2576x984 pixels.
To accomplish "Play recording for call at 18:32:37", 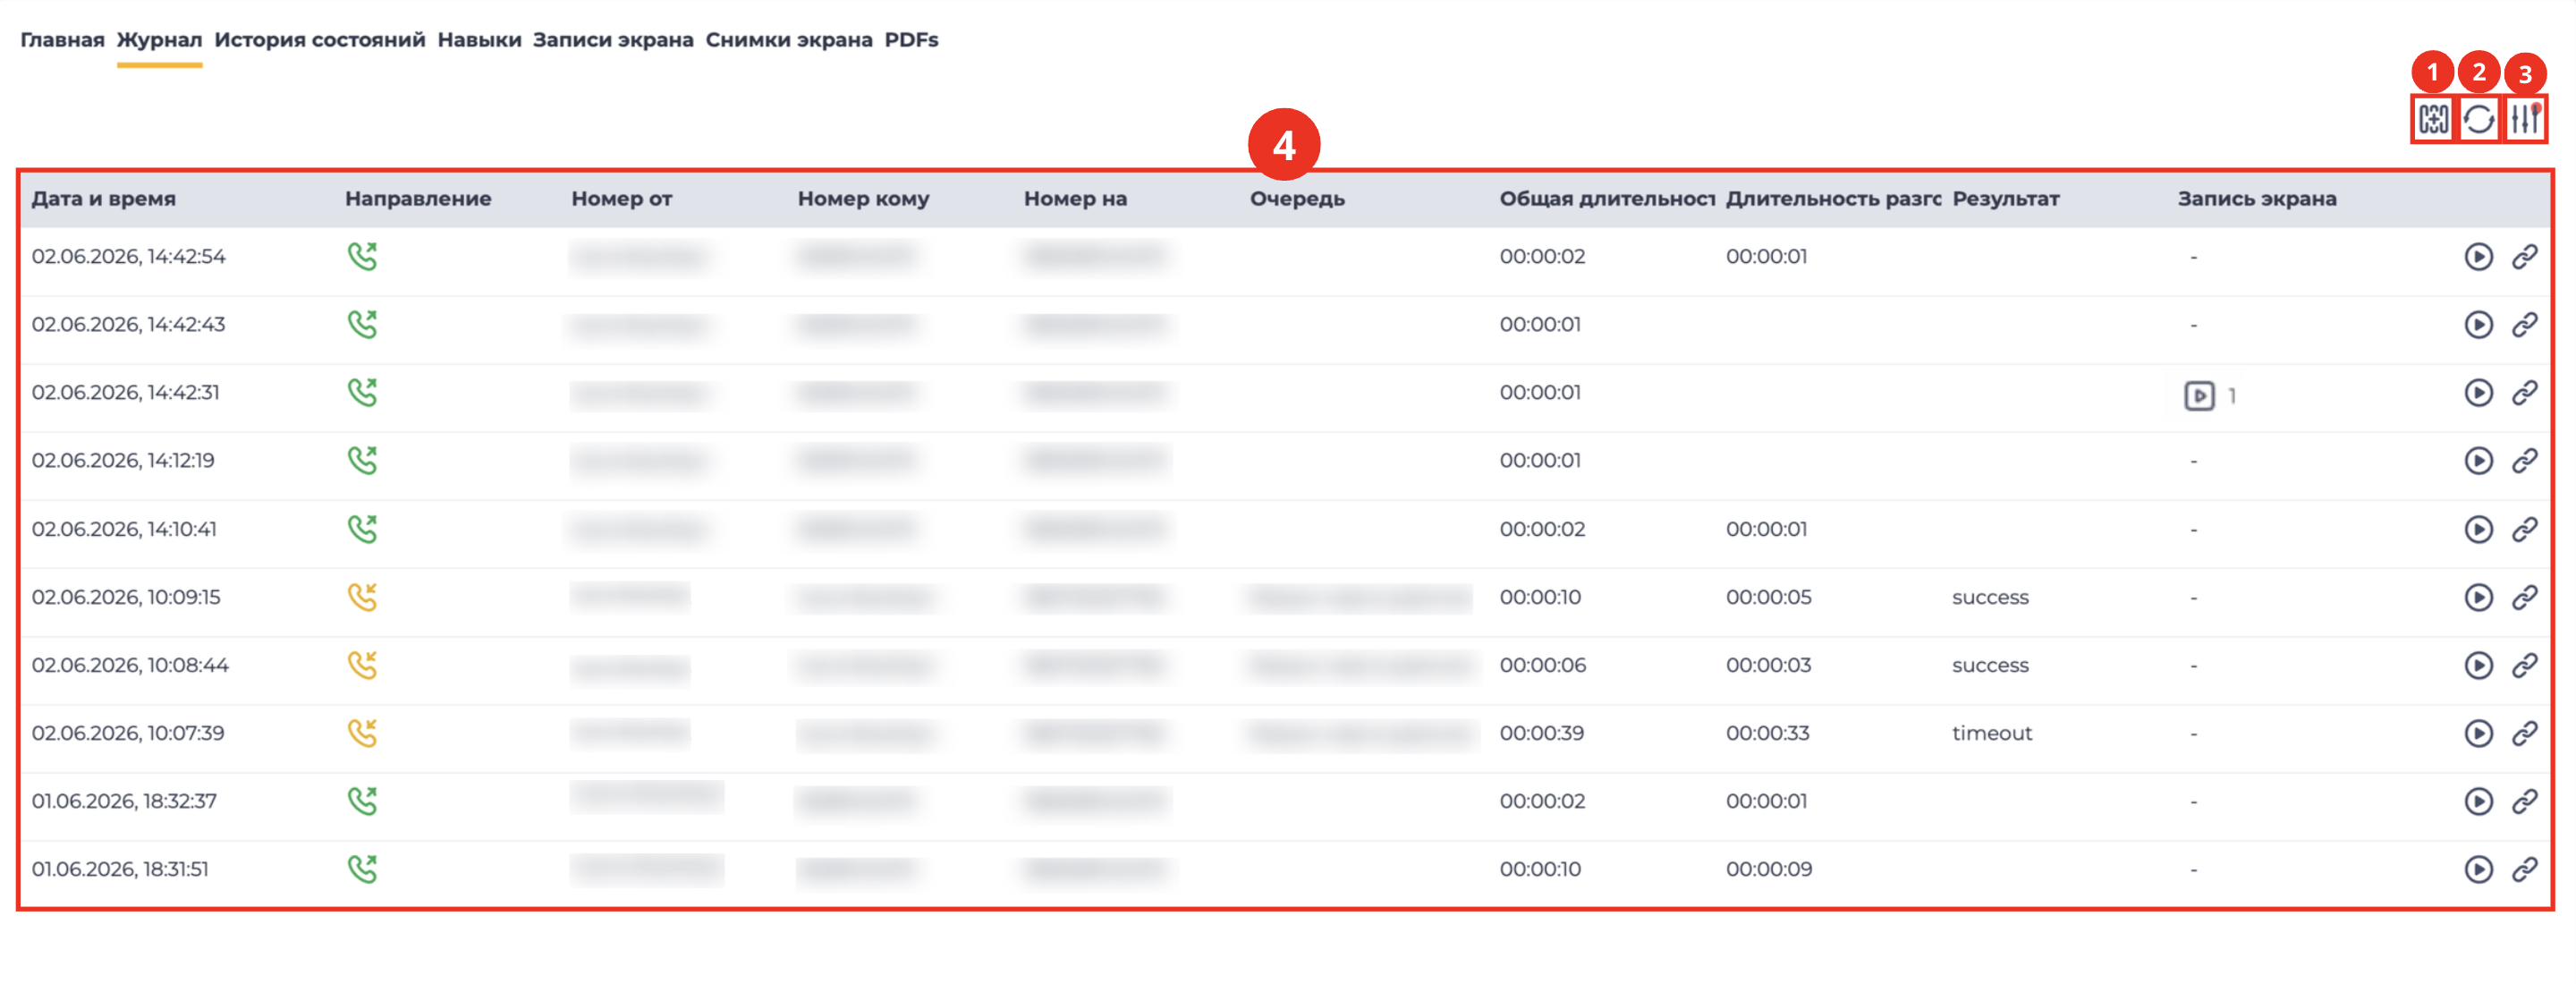I will pos(2478,801).
